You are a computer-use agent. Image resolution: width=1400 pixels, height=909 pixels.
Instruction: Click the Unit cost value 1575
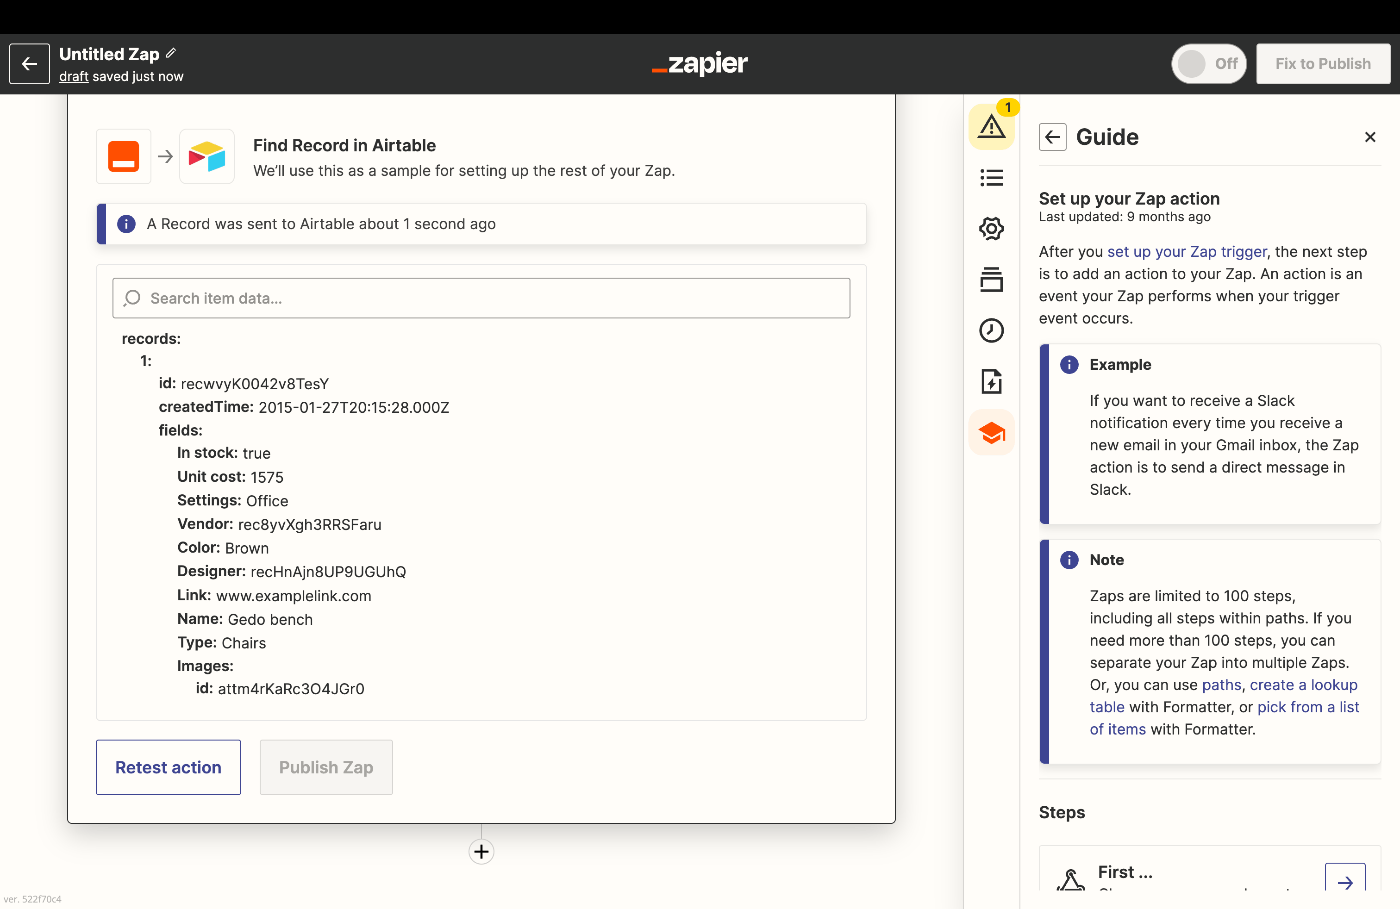(267, 478)
